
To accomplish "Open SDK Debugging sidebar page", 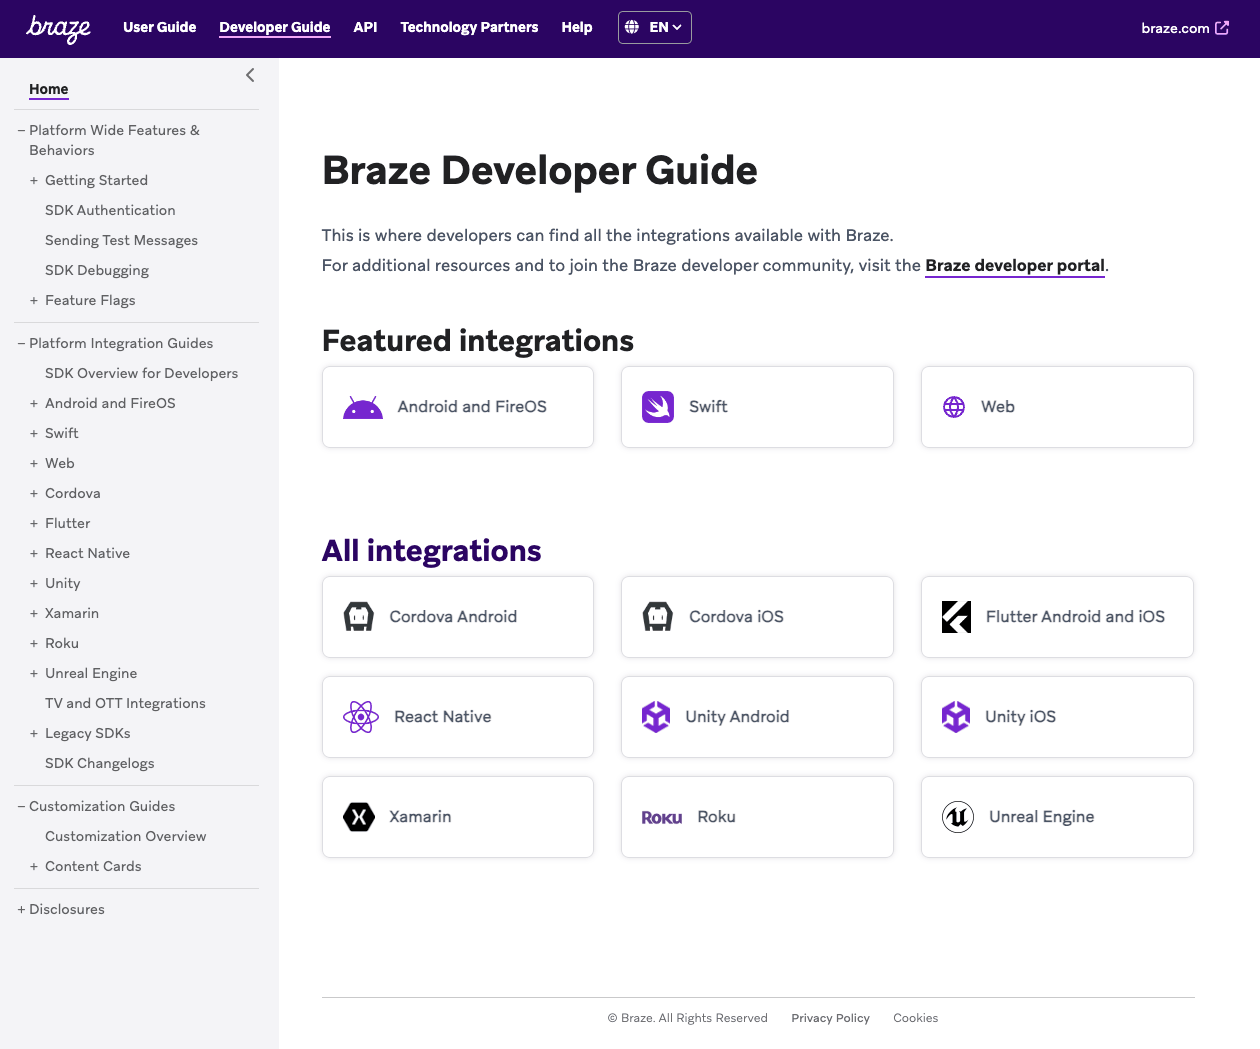I will click(x=97, y=270).
